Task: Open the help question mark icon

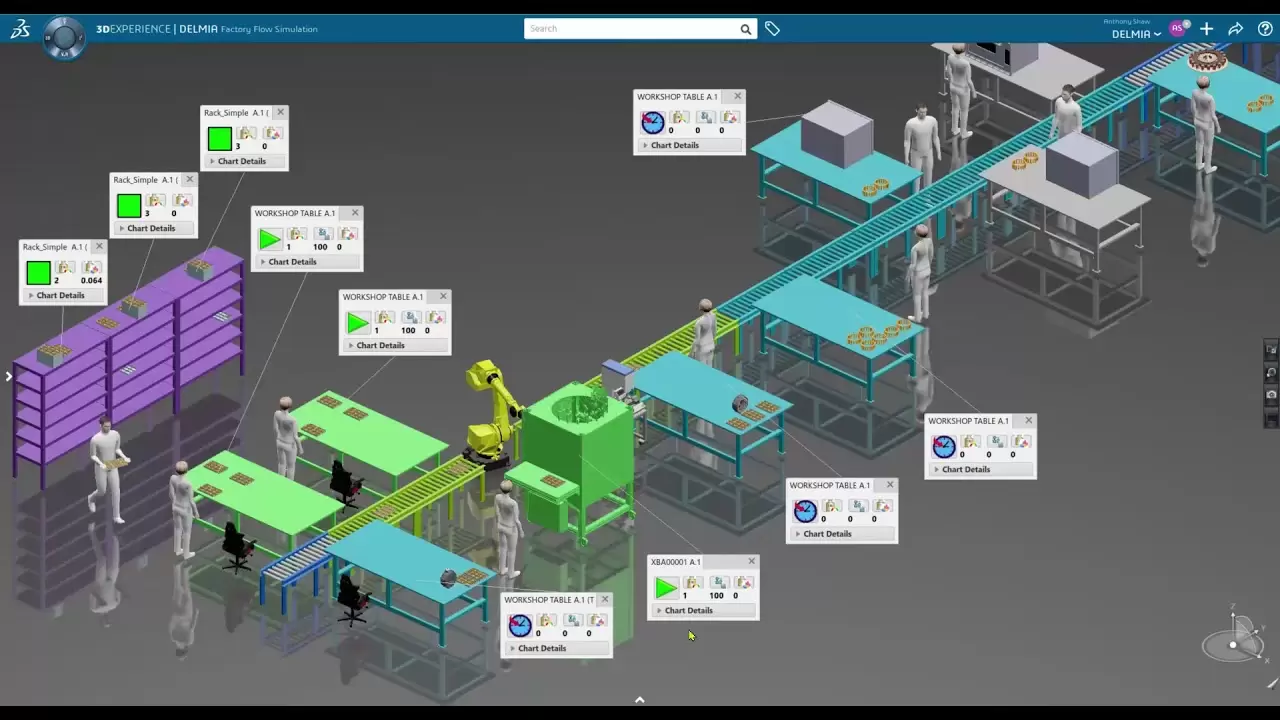Action: pos(1265,29)
